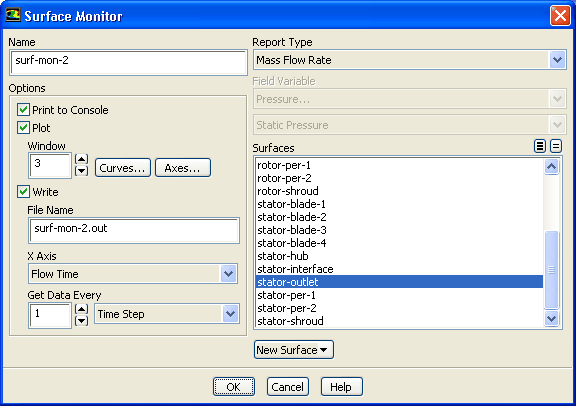Select all surfaces with the list icon
This screenshot has width=576, height=406.
(540, 146)
